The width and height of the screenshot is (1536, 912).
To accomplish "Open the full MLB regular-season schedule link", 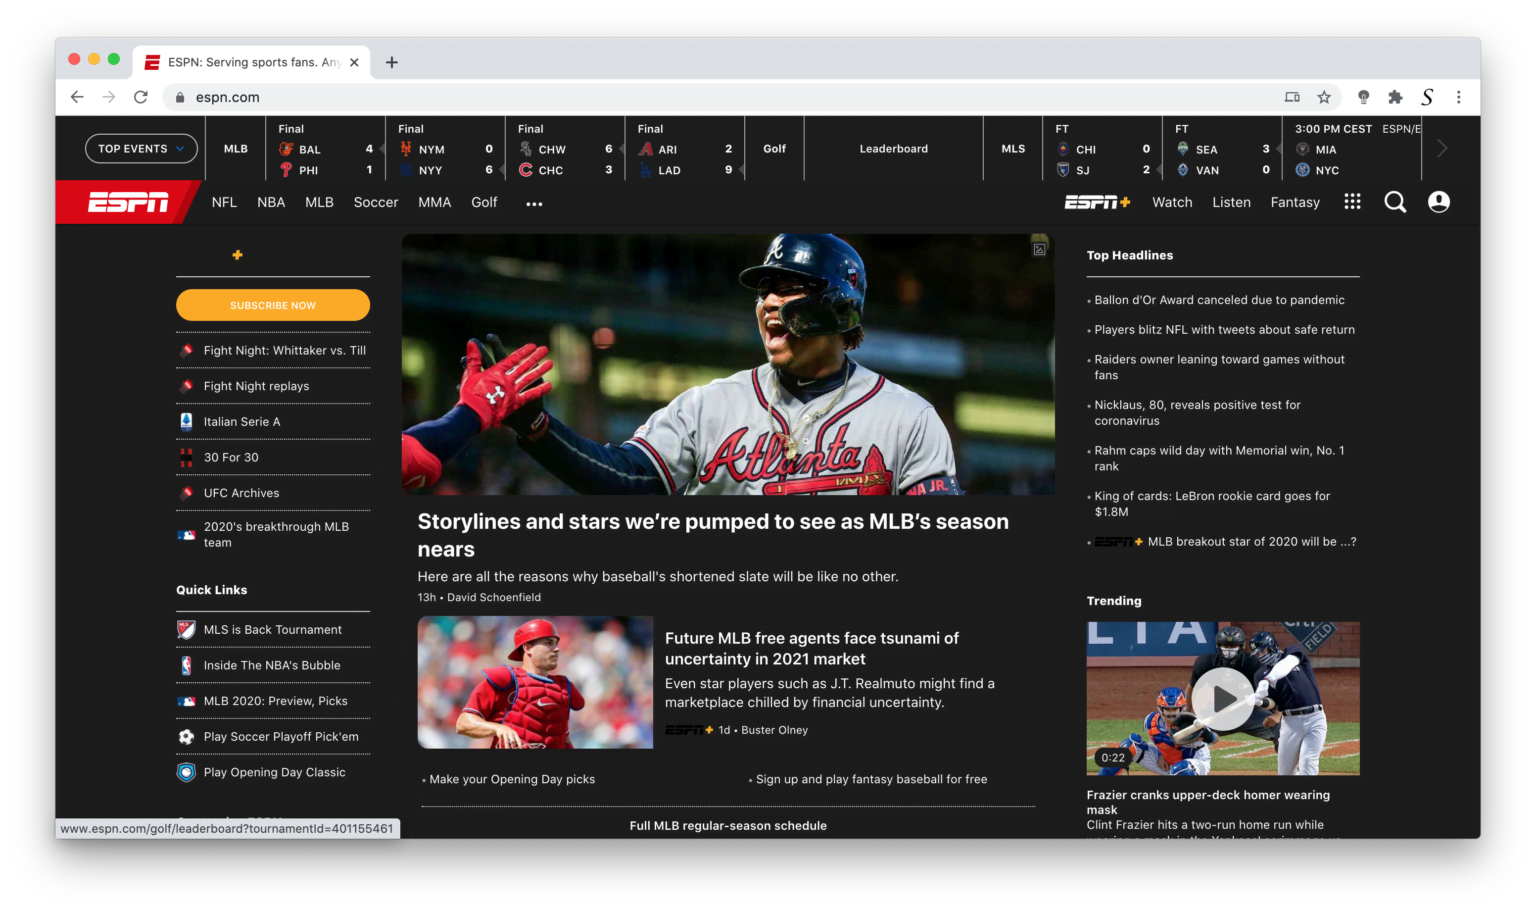I will pyautogui.click(x=727, y=825).
